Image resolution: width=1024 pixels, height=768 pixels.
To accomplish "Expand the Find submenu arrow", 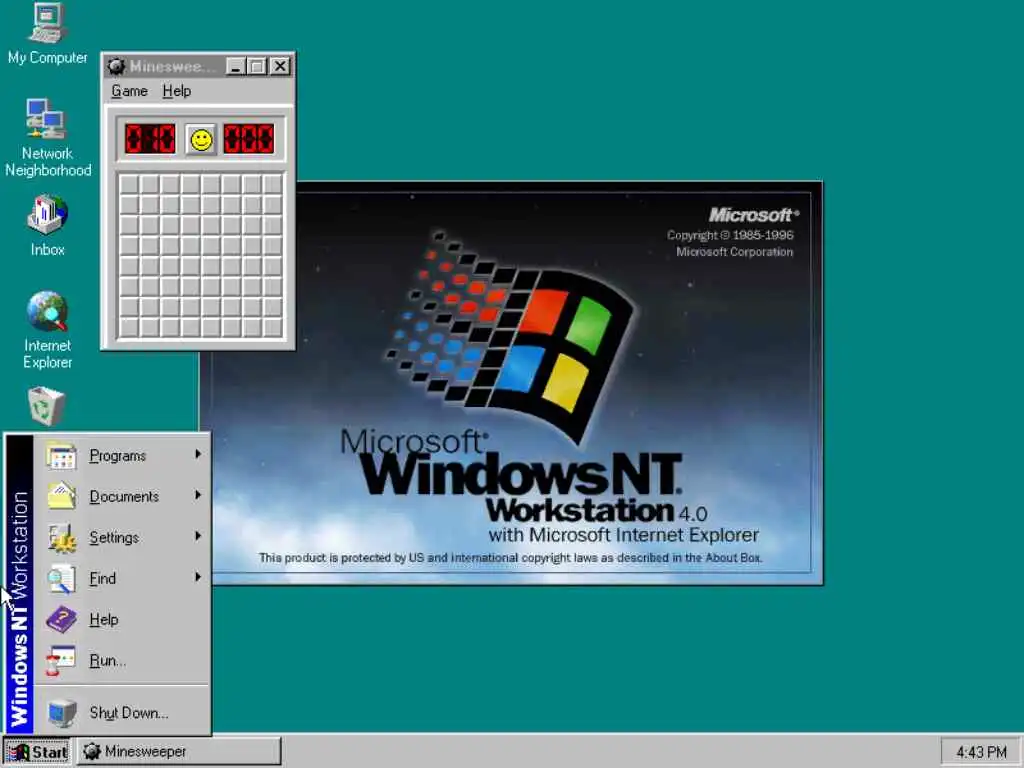I will (198, 577).
